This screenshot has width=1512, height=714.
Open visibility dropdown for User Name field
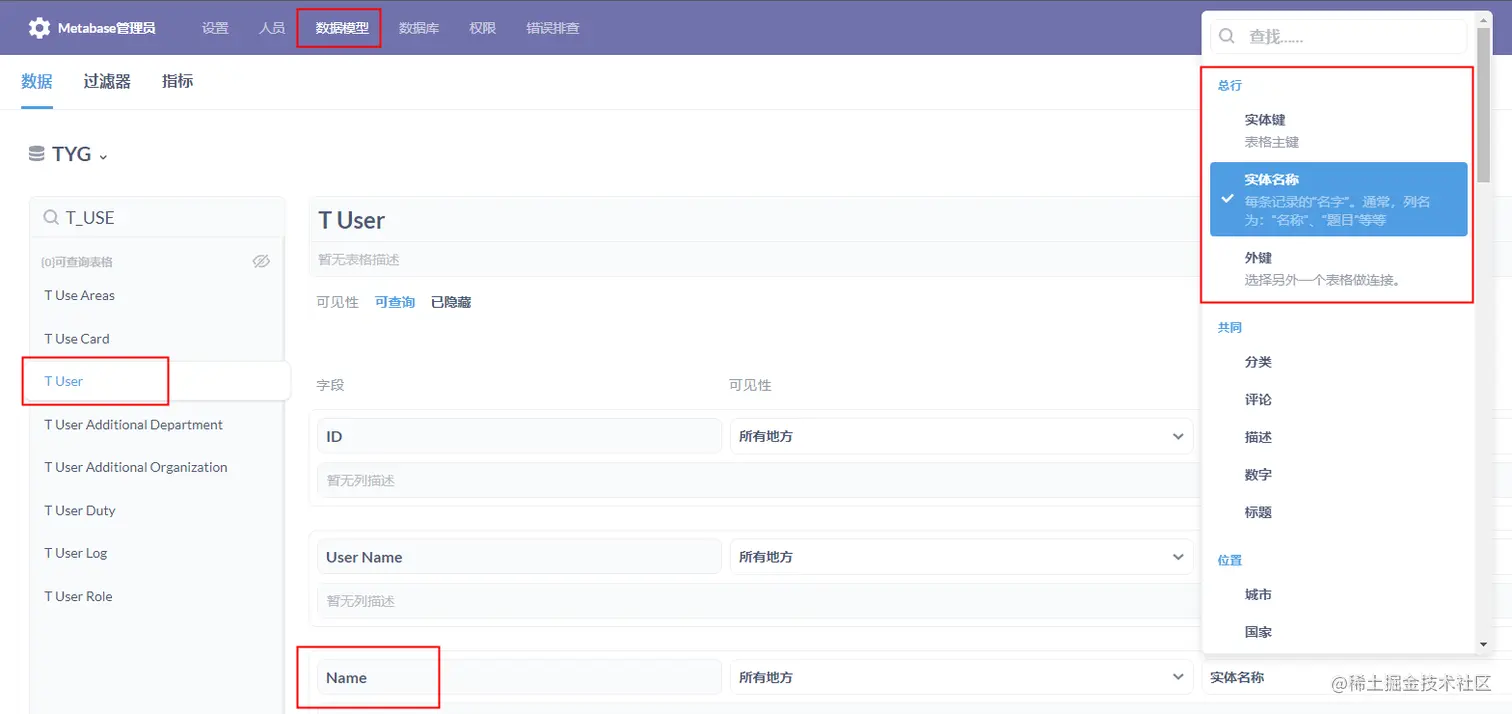[x=961, y=557]
